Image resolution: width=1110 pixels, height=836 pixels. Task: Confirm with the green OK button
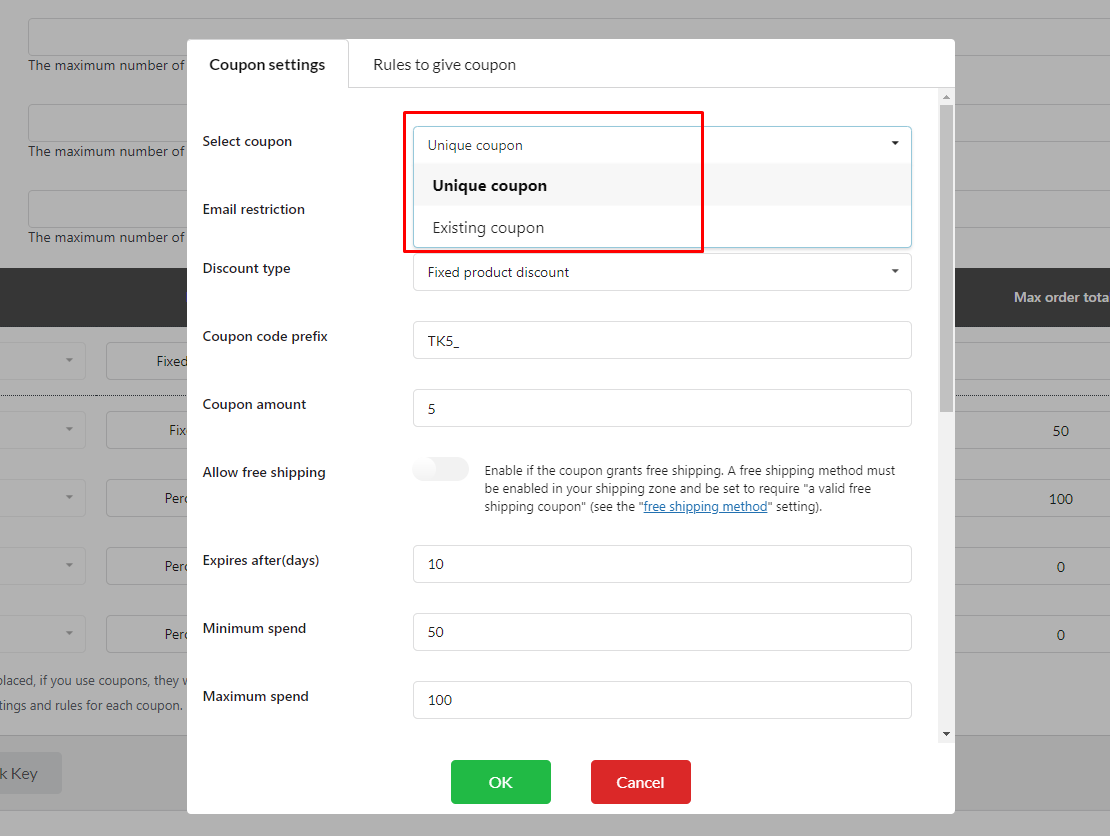pyautogui.click(x=500, y=781)
